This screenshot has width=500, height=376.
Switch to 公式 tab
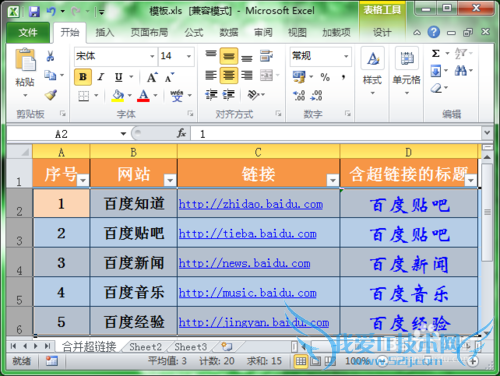pyautogui.click(x=194, y=33)
